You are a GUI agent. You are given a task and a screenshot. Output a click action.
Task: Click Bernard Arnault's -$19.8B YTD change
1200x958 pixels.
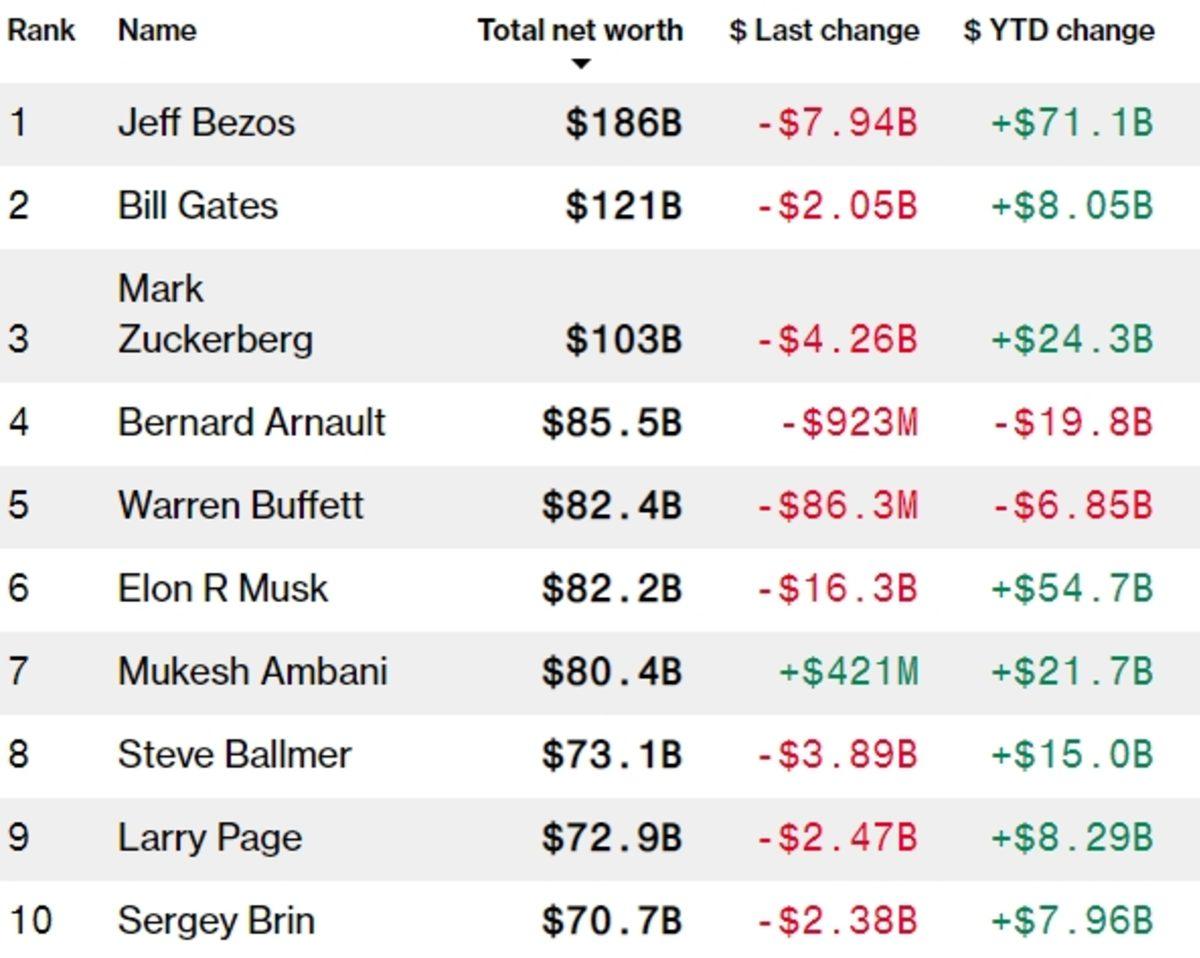click(x=1072, y=422)
